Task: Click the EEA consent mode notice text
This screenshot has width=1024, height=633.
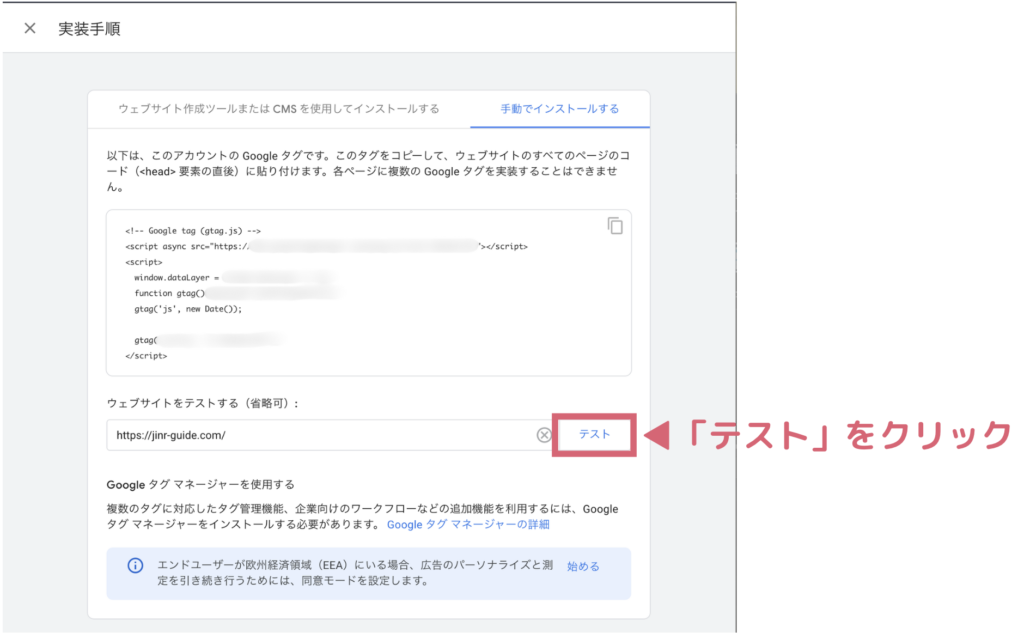Action: 355,573
